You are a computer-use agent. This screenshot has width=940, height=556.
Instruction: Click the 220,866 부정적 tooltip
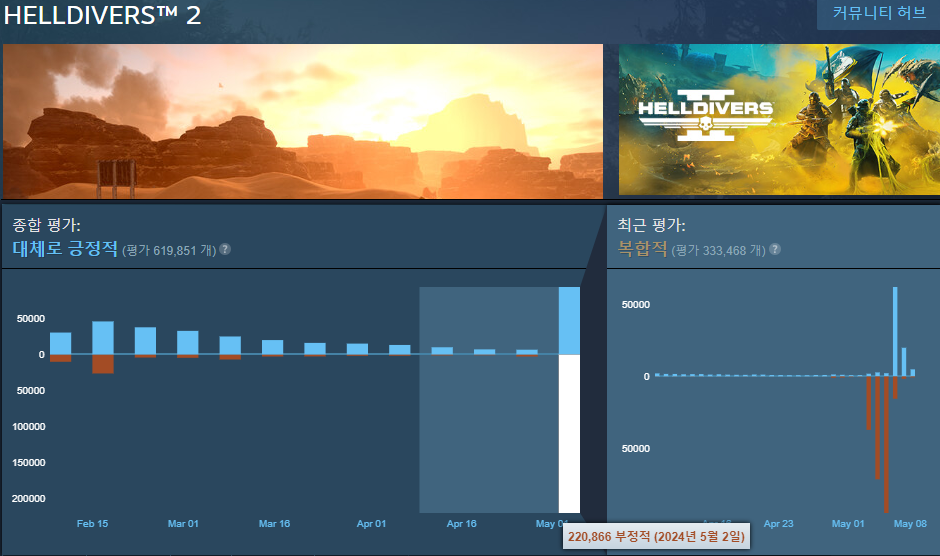click(656, 536)
